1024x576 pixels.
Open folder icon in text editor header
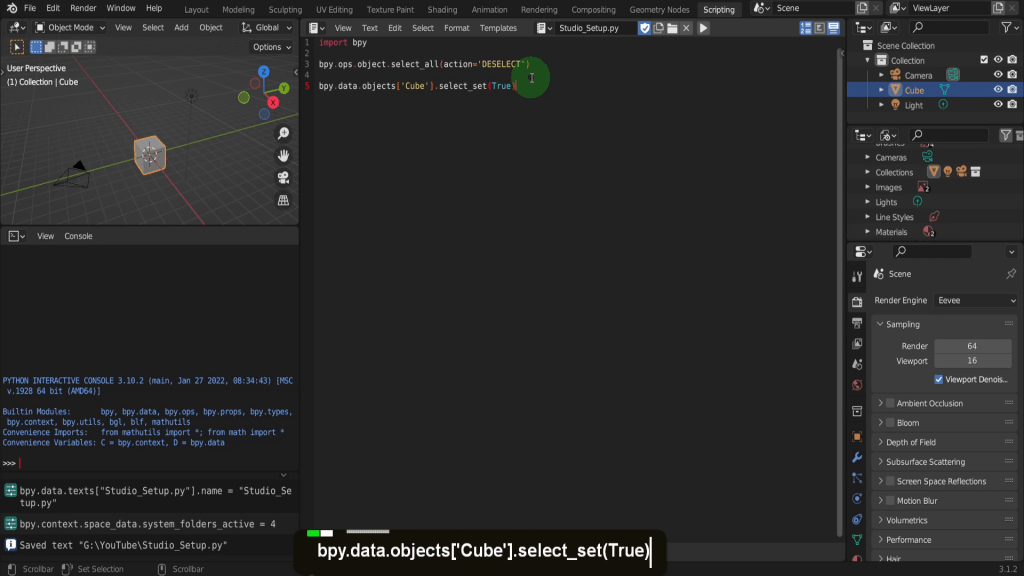[672, 28]
